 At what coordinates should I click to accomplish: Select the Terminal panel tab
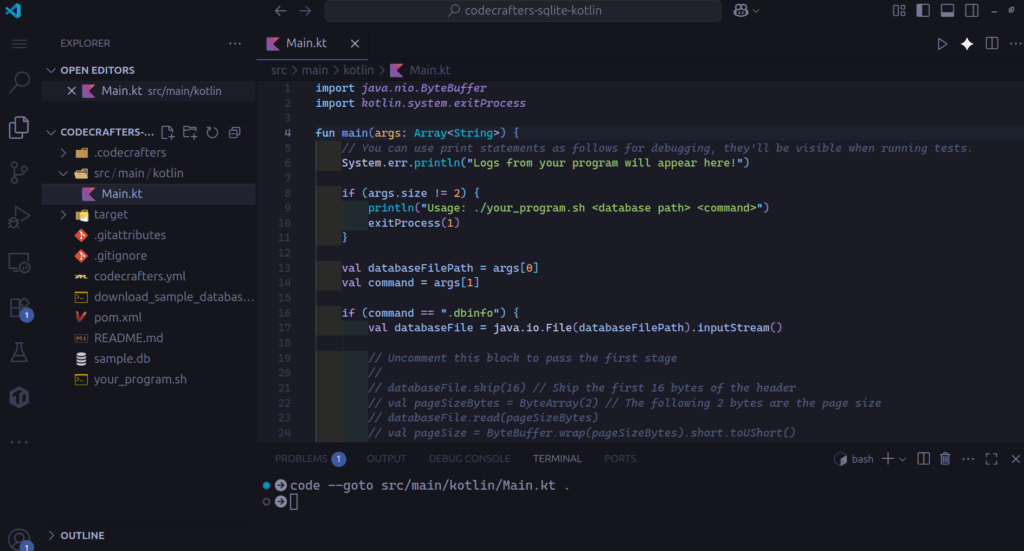pos(556,459)
